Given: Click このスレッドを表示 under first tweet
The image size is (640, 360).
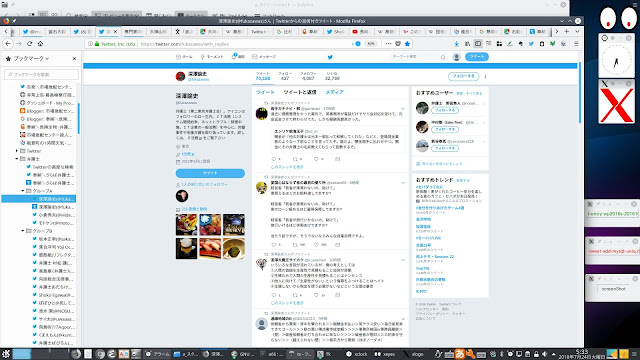Looking at the screenshot, I should [x=287, y=167].
